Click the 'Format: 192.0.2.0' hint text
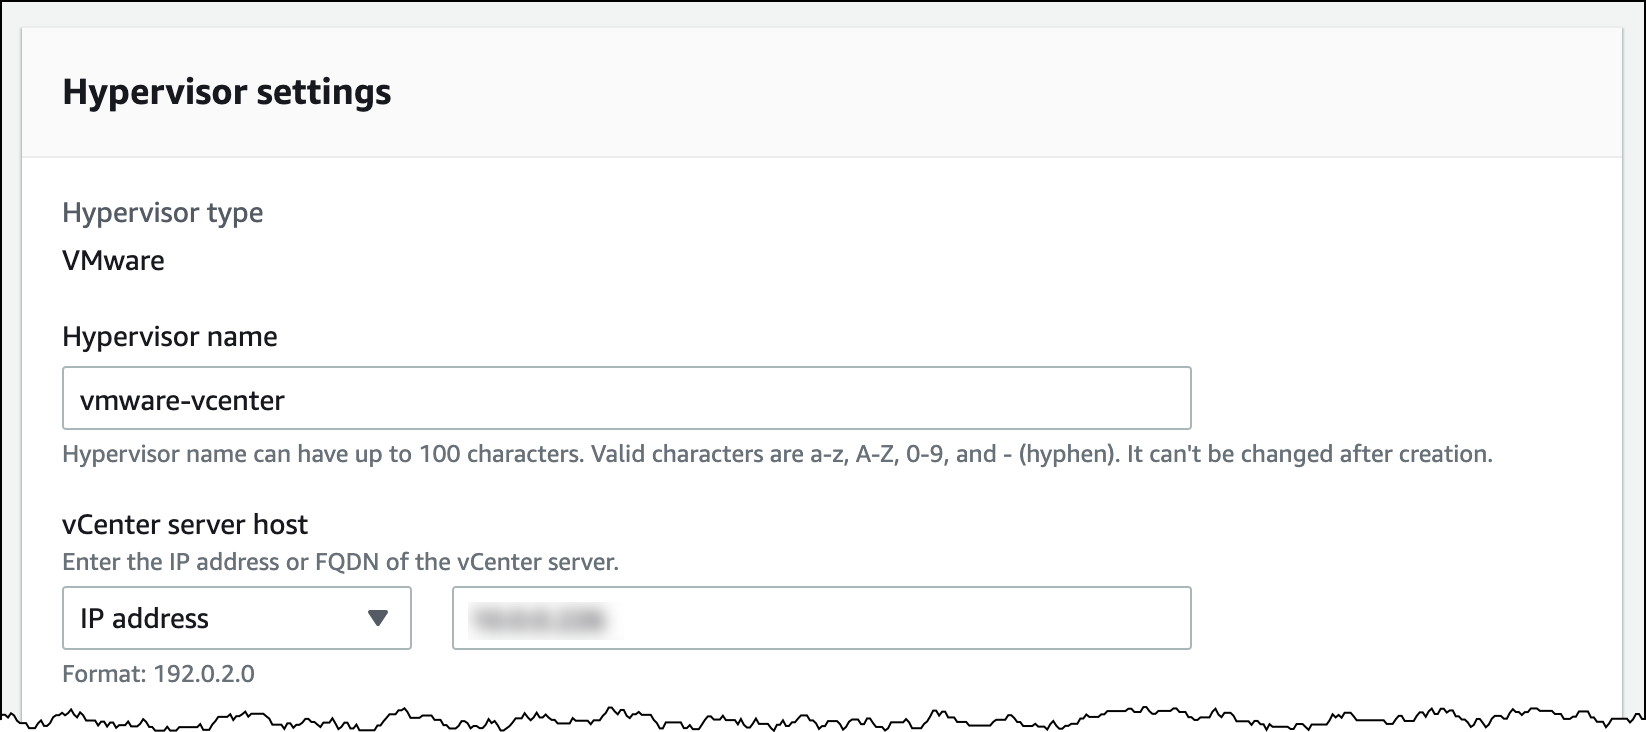1646x732 pixels. [158, 674]
